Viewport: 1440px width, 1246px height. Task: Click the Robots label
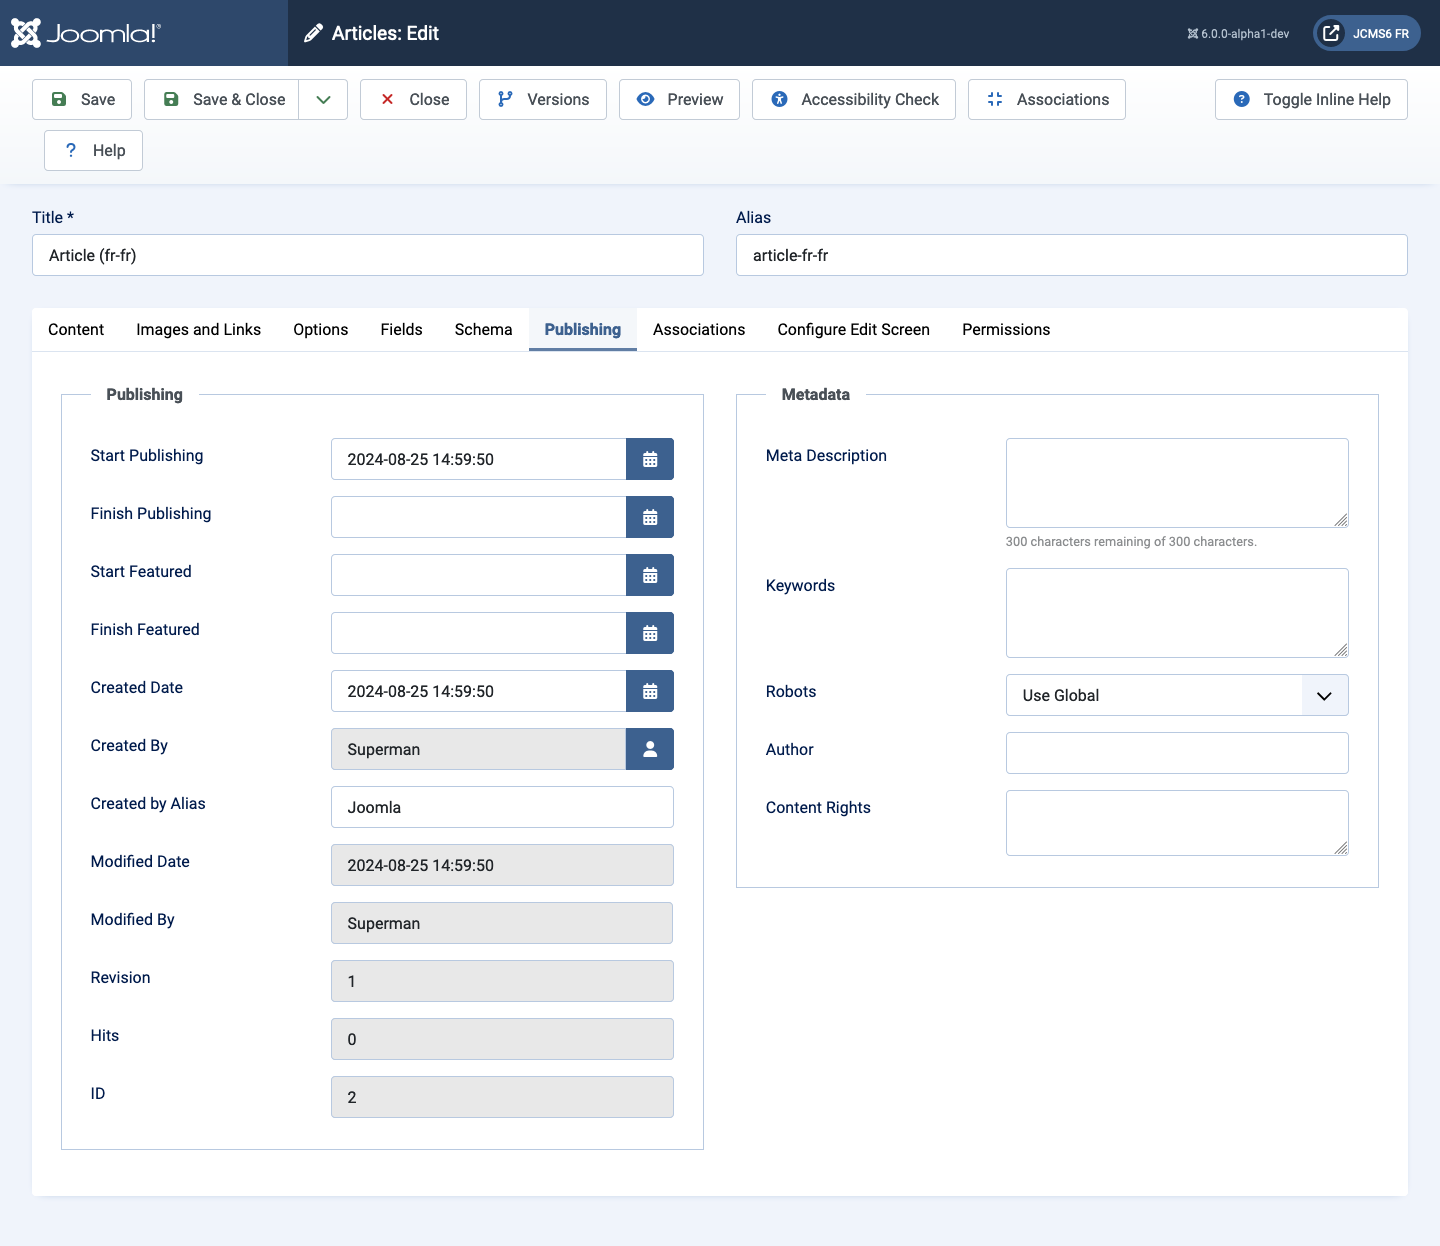[791, 691]
